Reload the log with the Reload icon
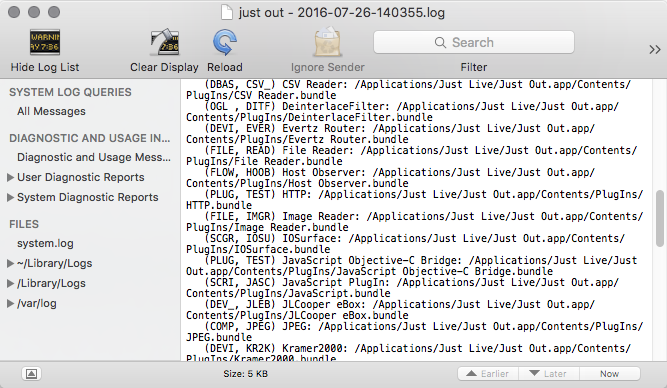 click(x=225, y=42)
